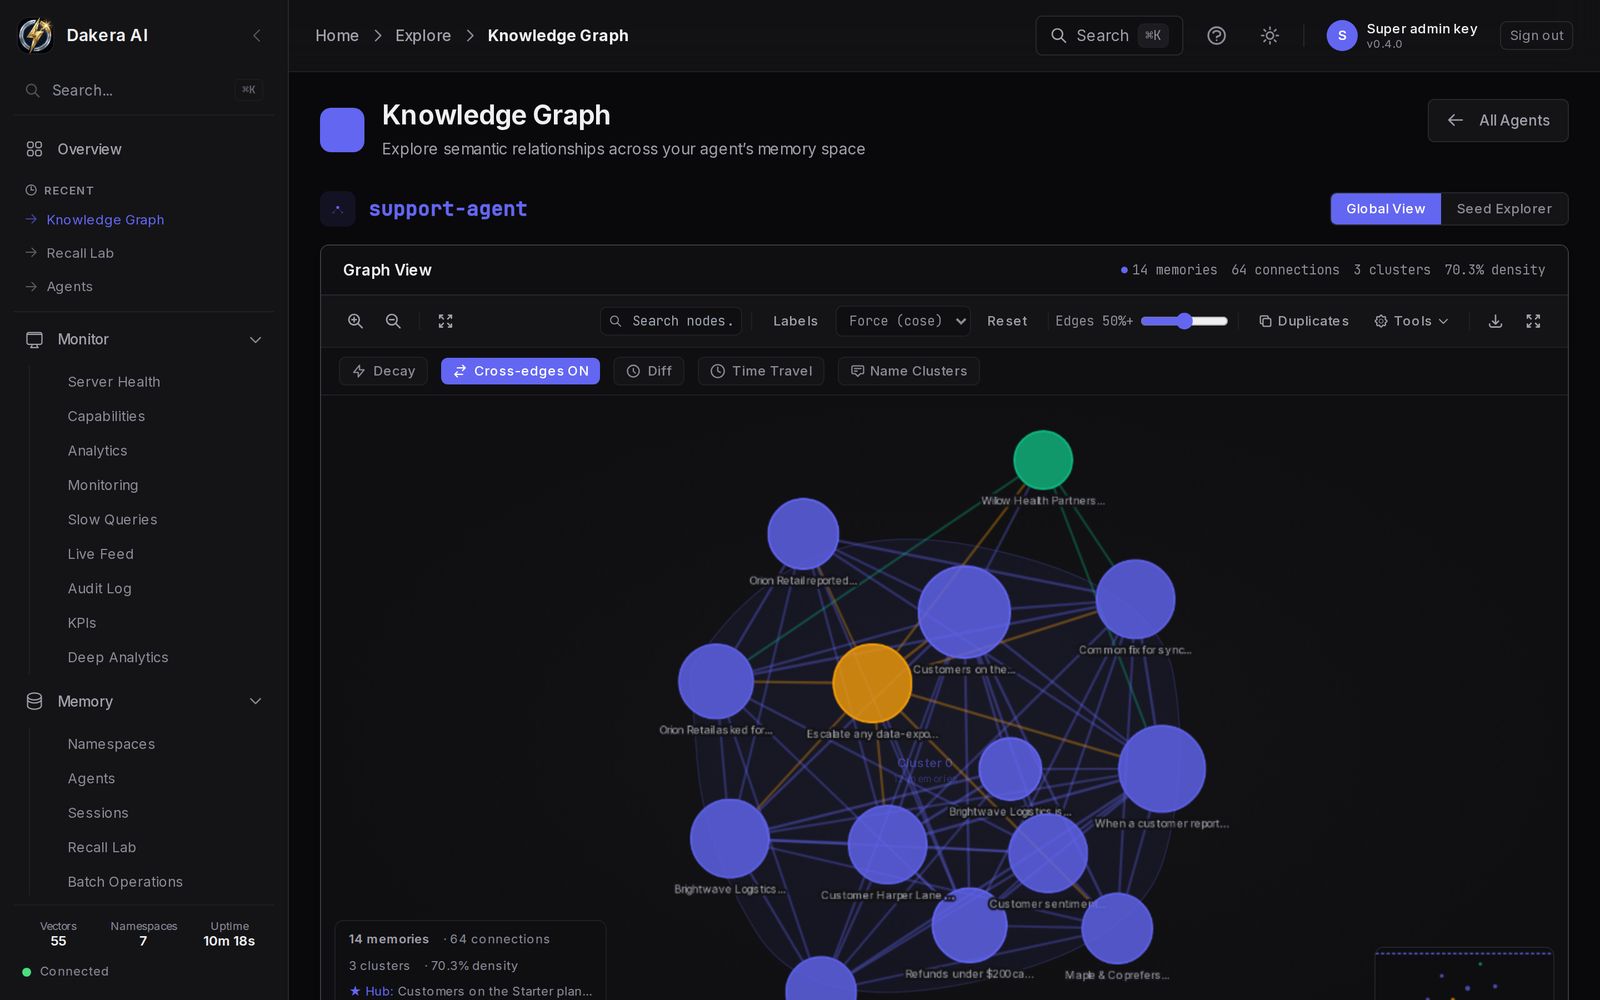Toggle Duplicates detection
This screenshot has width=1600, height=1000.
[x=1304, y=321]
